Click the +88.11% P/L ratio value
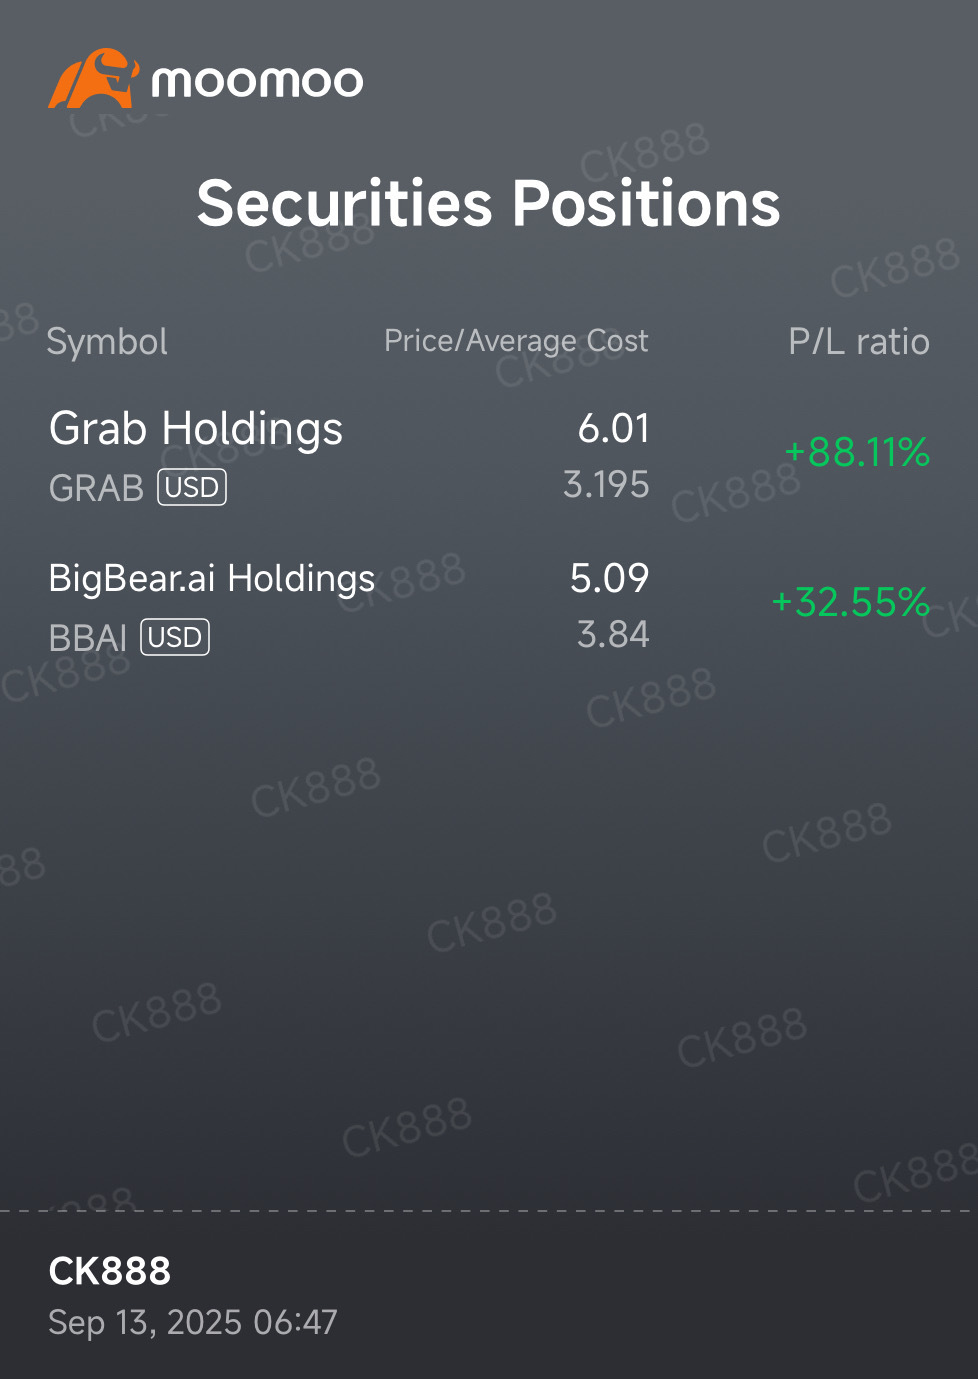978x1379 pixels. click(x=857, y=452)
